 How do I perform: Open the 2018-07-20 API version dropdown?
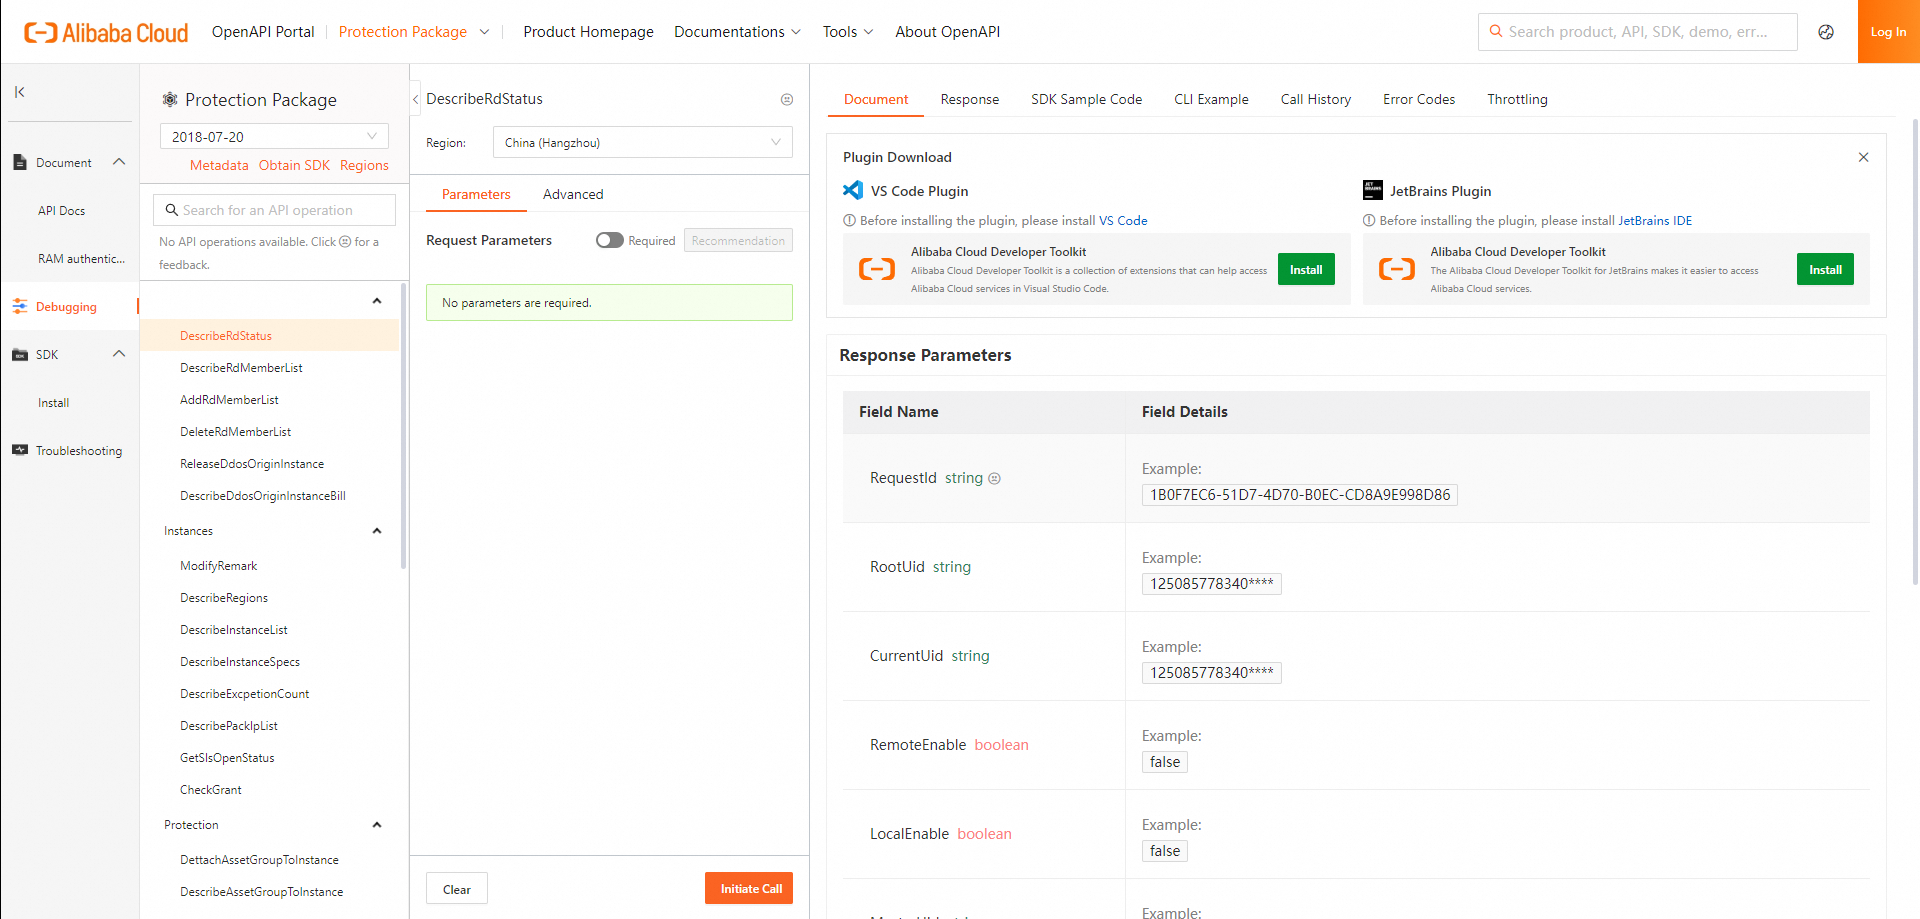(273, 135)
